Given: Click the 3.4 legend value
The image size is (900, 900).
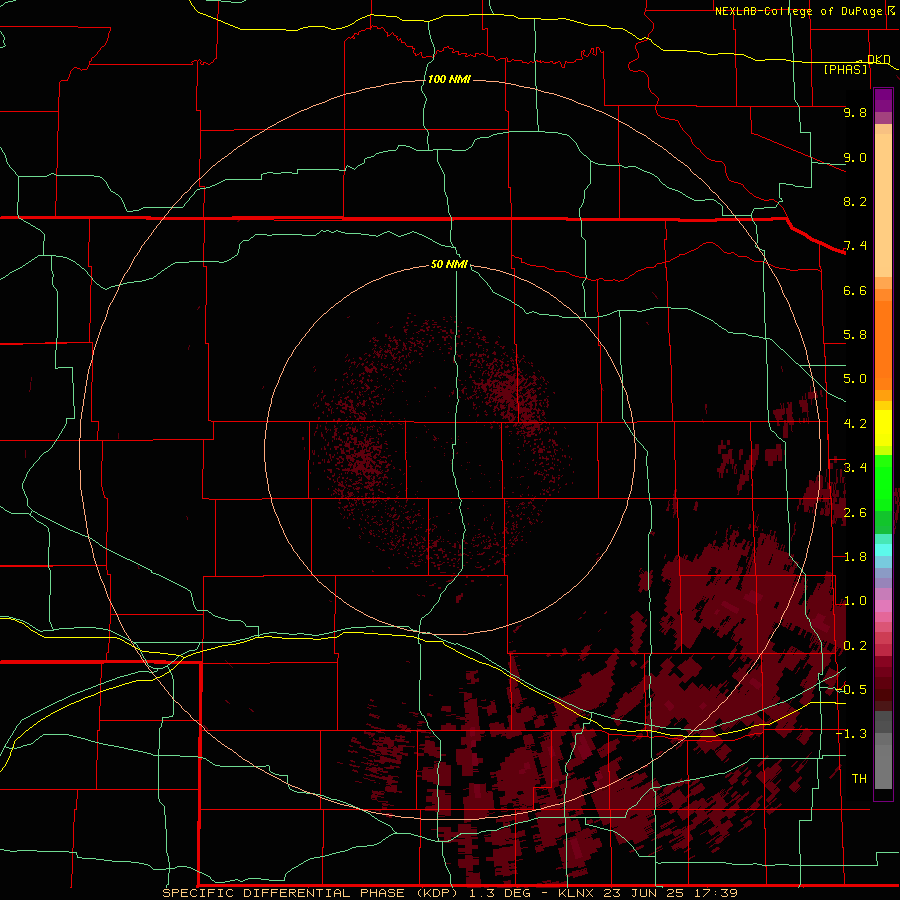Looking at the screenshot, I should 855,468.
